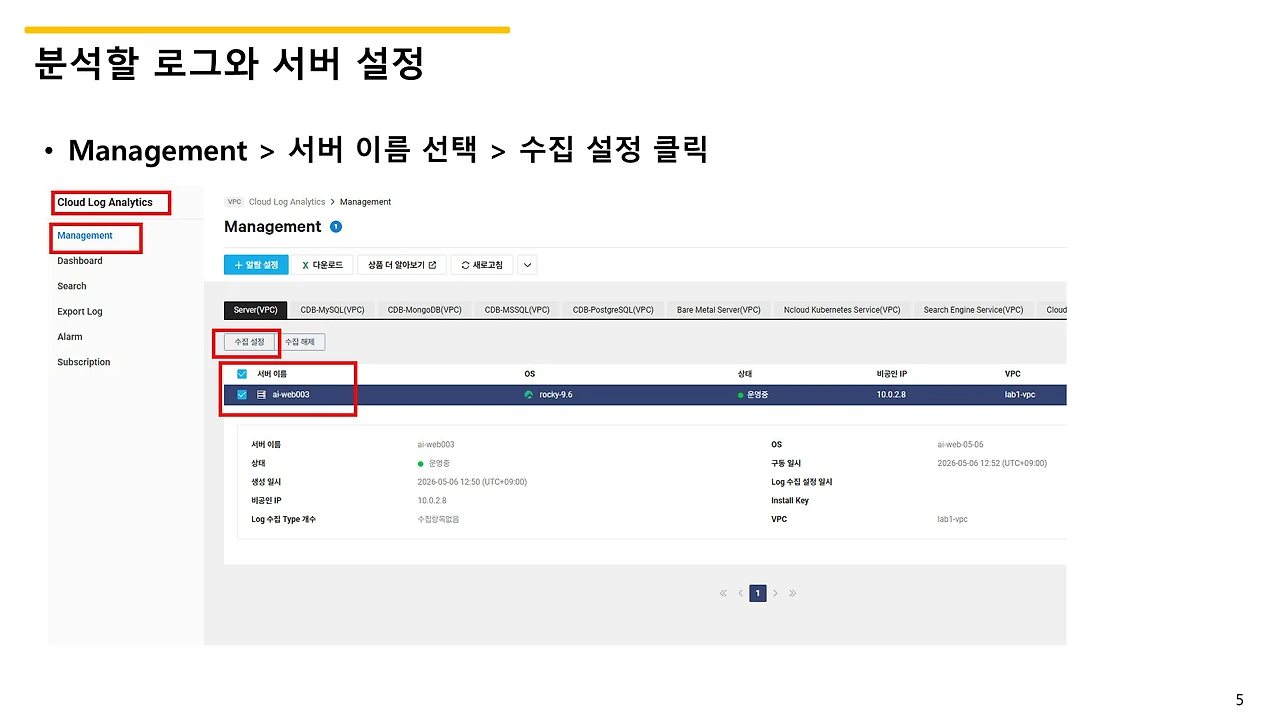The height and width of the screenshot is (720, 1280).
Task: Click the 비공인 IP column header
Action: coord(894,374)
